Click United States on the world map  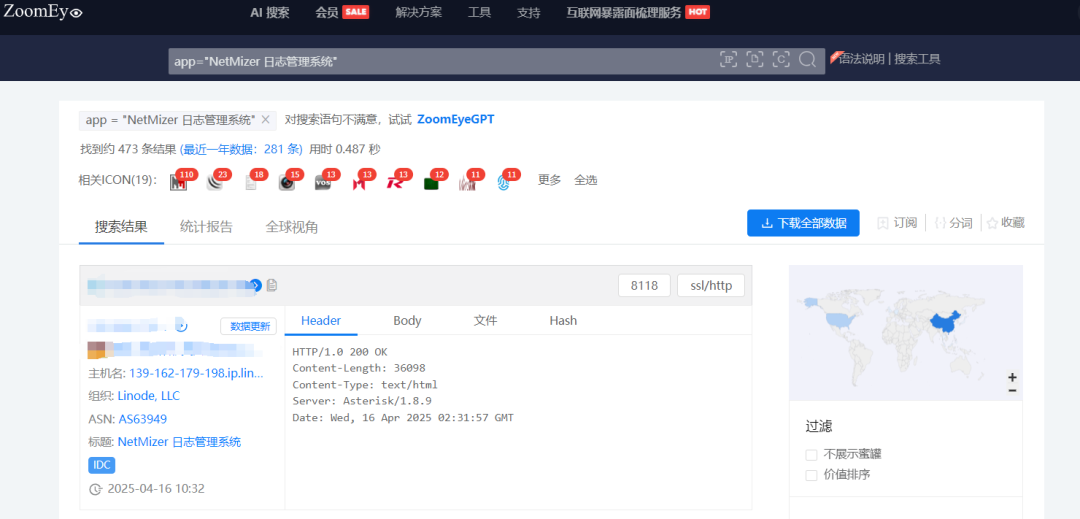pos(840,319)
